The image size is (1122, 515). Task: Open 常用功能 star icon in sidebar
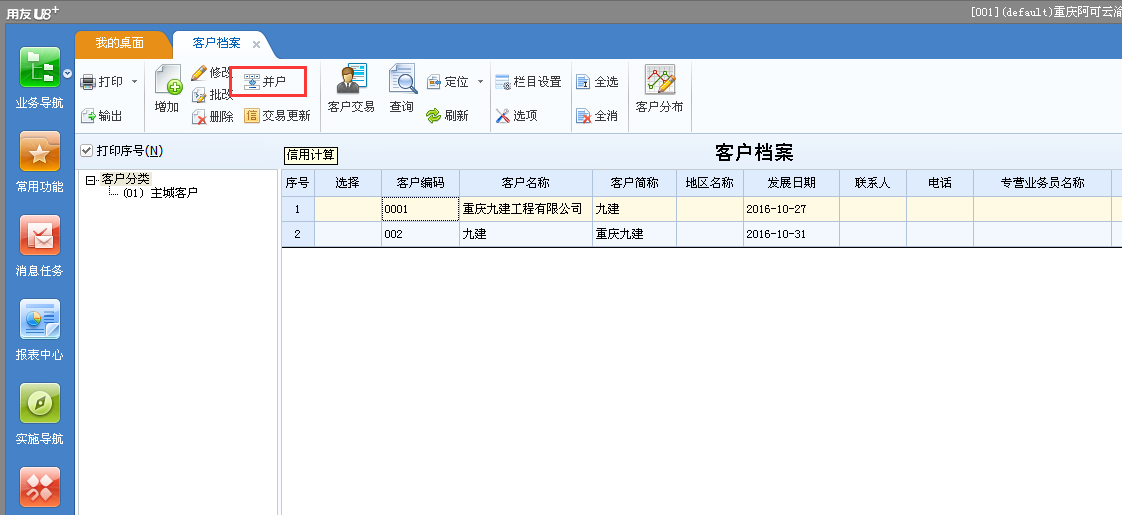click(40, 152)
